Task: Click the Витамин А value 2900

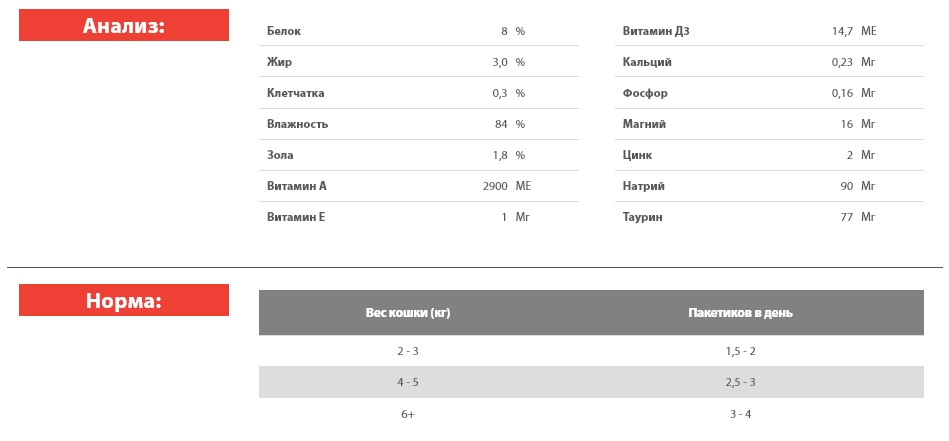Action: 495,186
